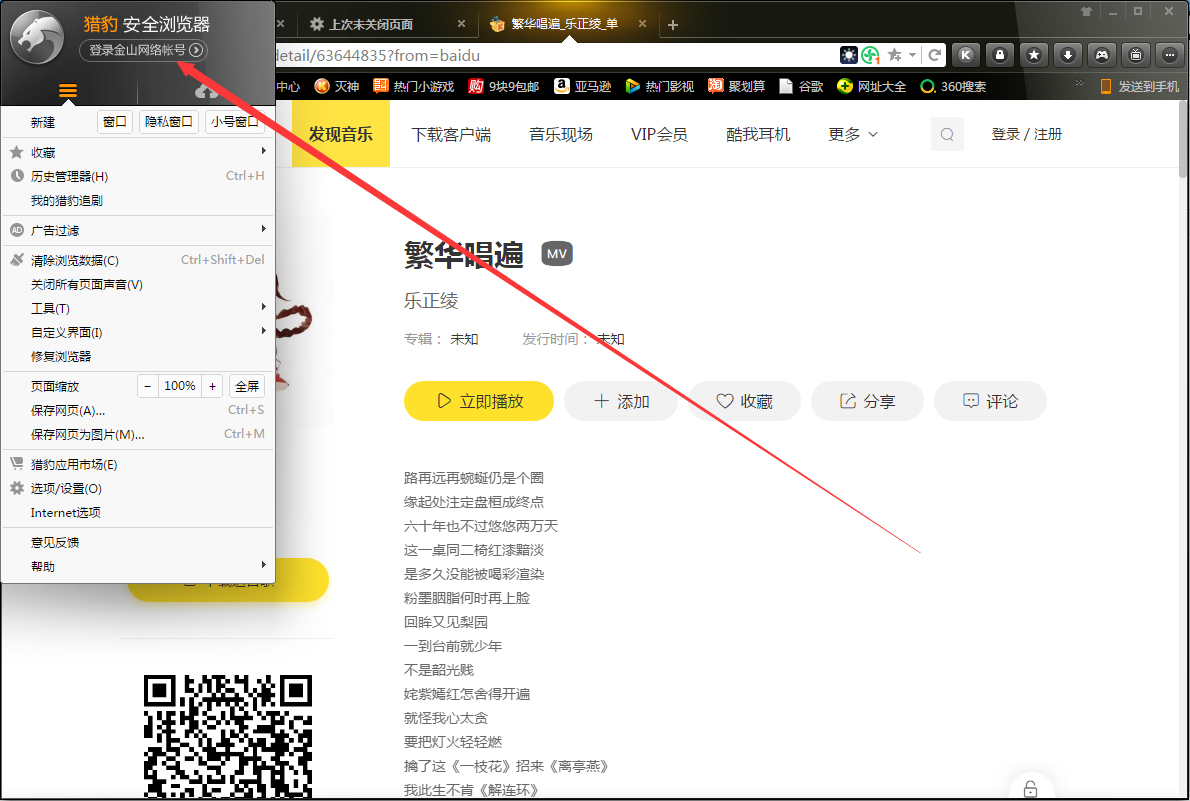Click the green accelerator fan icon
Screen dimensions: 1190x801
pos(871,55)
